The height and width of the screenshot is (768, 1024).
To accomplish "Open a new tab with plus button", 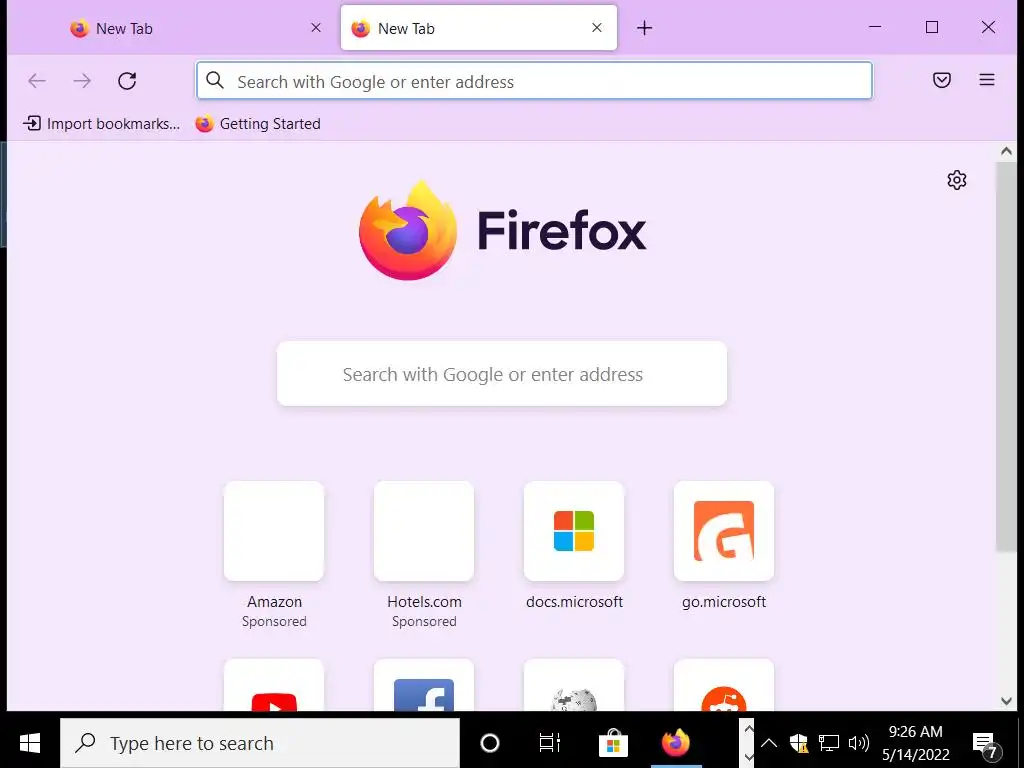I will [x=645, y=27].
